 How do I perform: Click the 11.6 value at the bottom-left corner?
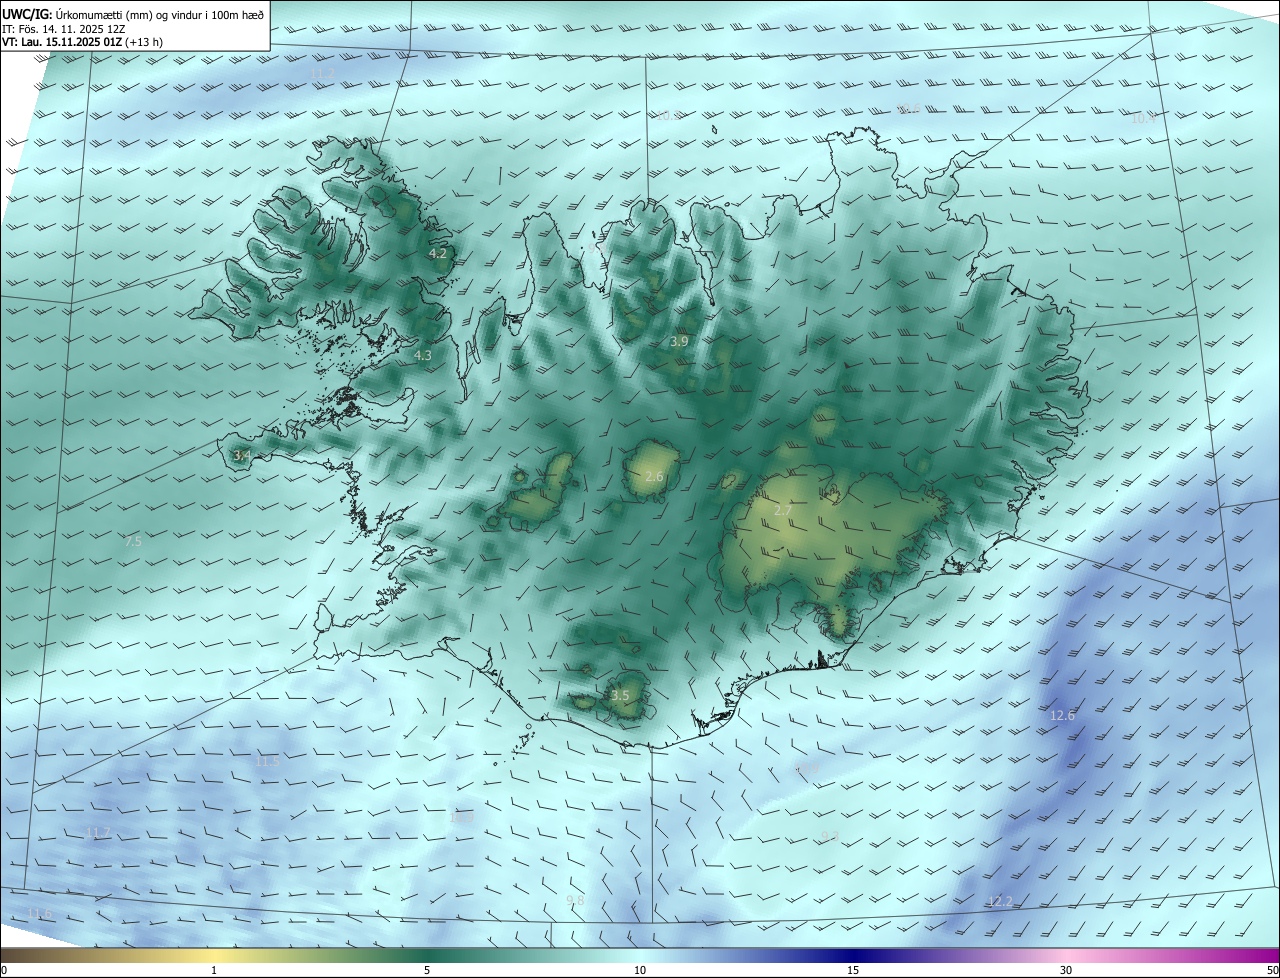[x=39, y=915]
